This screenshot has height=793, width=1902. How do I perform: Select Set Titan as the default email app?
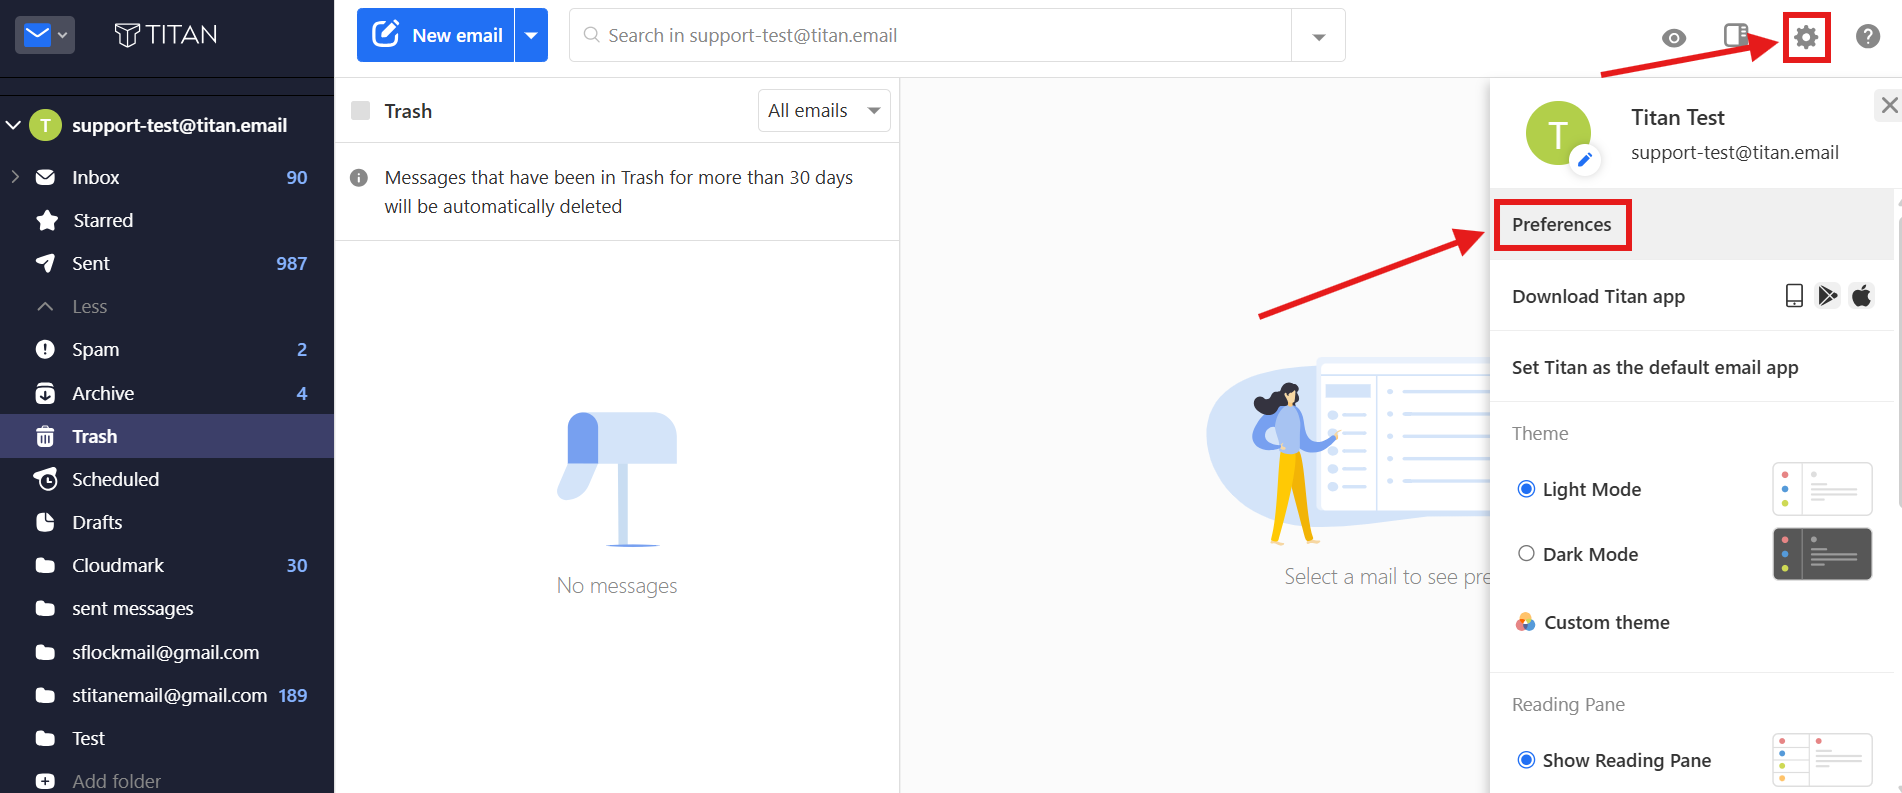[1655, 367]
